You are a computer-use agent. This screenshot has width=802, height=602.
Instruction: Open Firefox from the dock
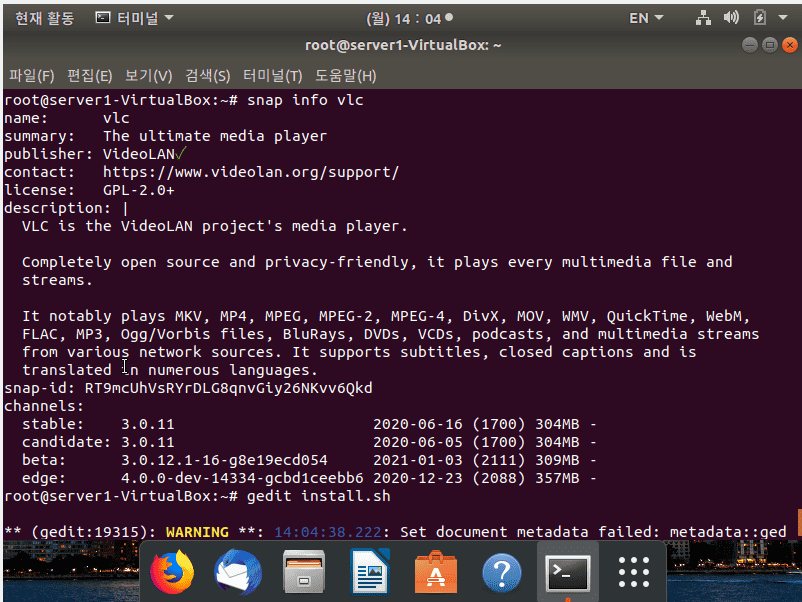coord(172,572)
